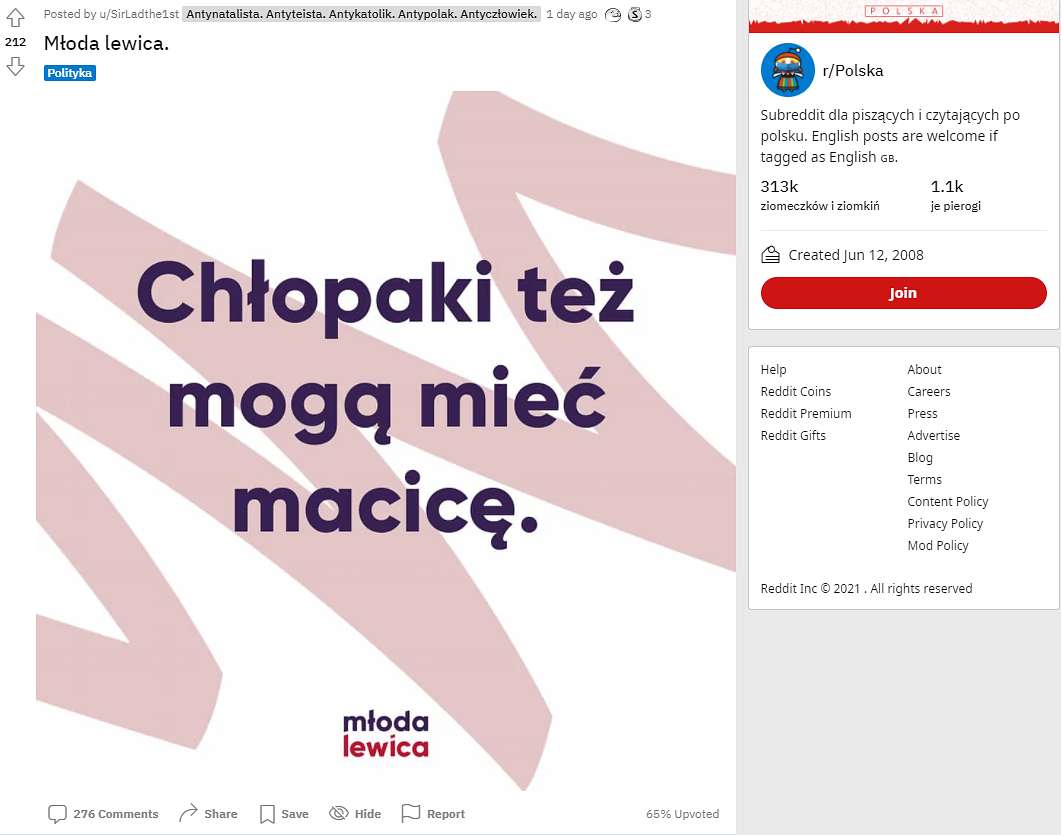This screenshot has width=1061, height=835.
Task: Click the Reddit Coins link
Action: tap(796, 391)
